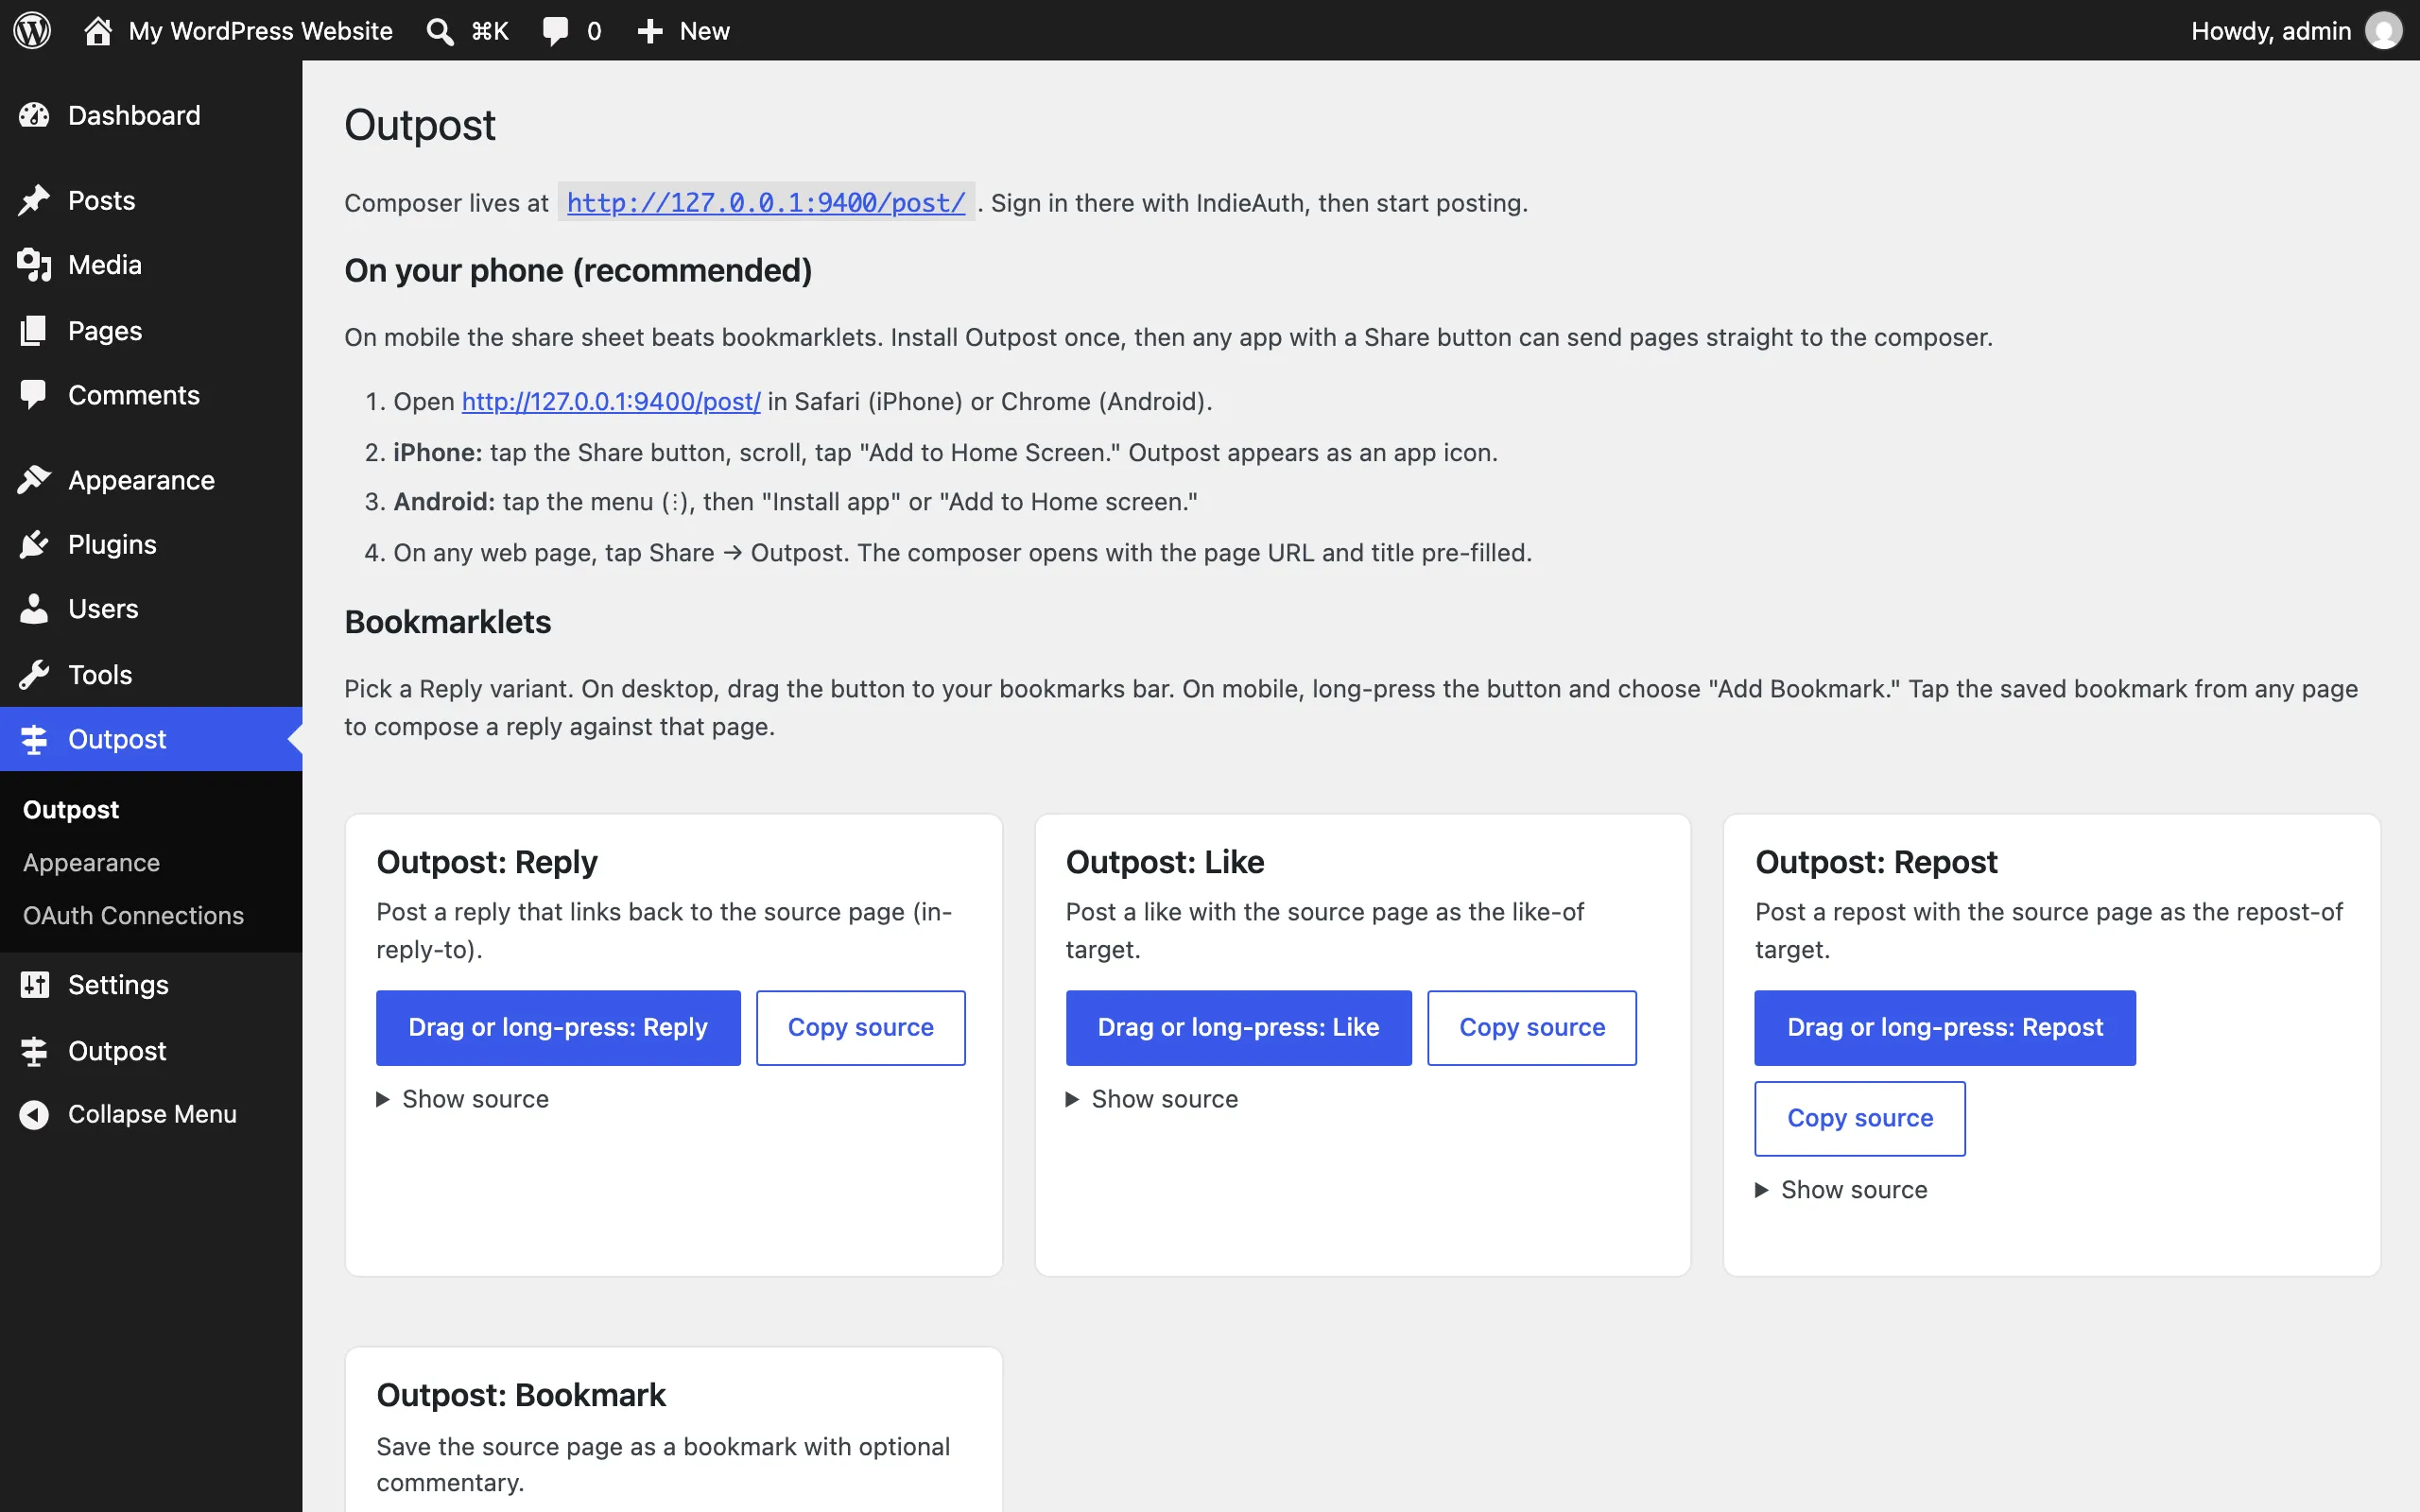Click the Outpost icon below Settings

pyautogui.click(x=34, y=1051)
